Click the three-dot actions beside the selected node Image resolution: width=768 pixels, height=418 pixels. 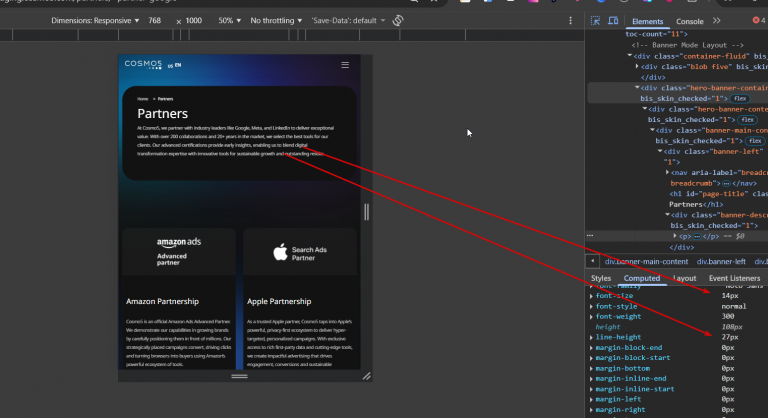pyautogui.click(x=590, y=235)
